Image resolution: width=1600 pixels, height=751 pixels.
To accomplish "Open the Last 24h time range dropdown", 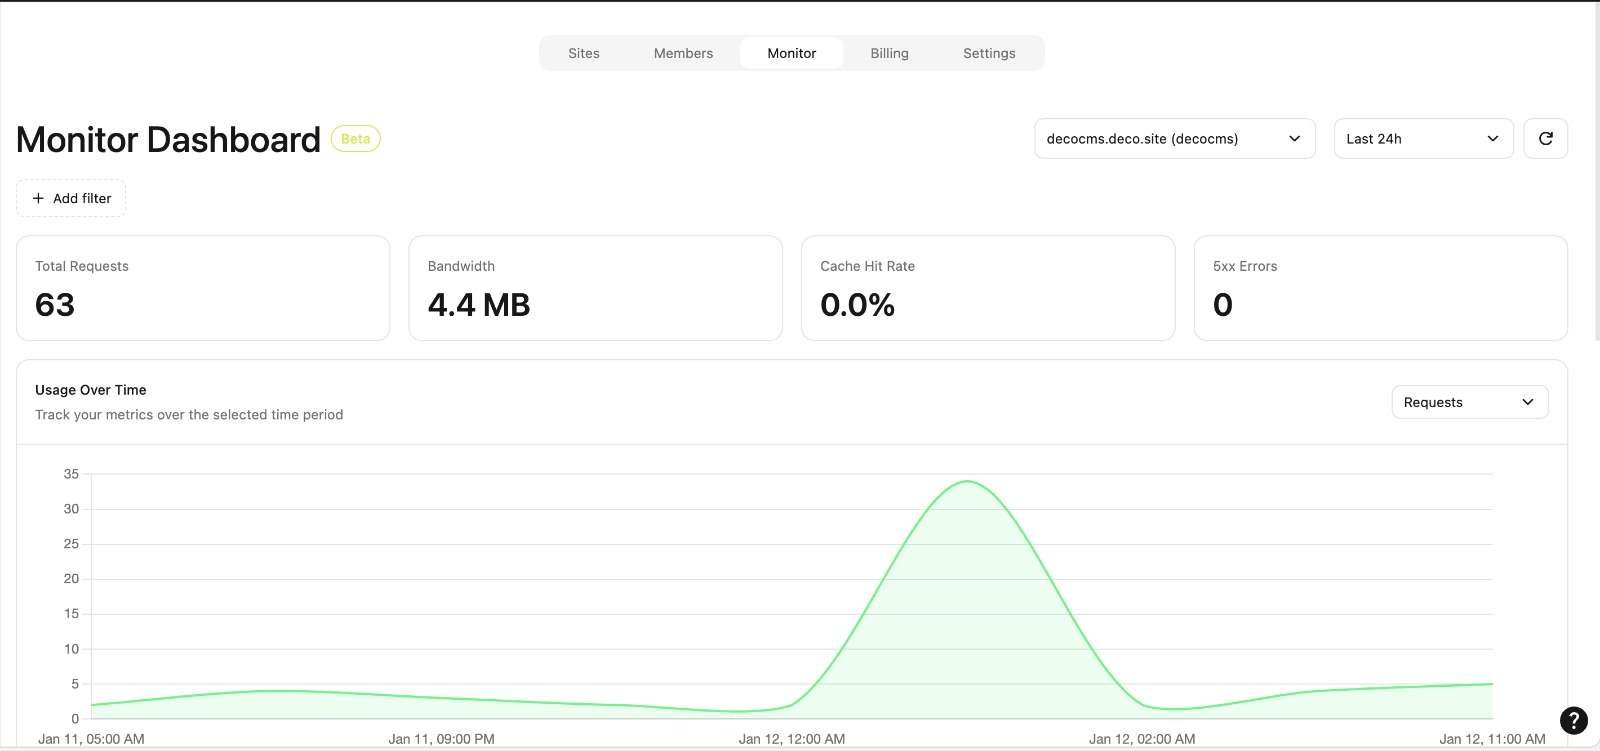I will click(1423, 139).
